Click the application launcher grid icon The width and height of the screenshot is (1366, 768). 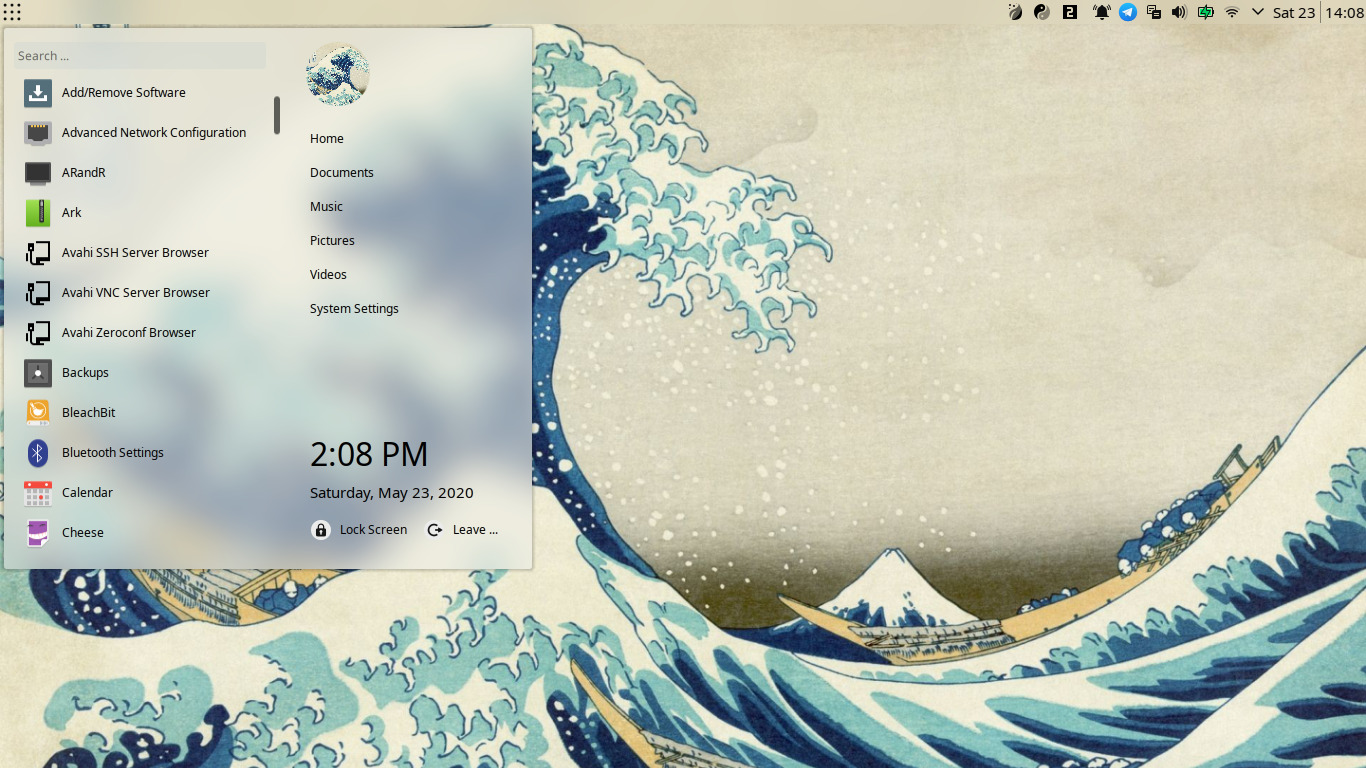[x=12, y=12]
